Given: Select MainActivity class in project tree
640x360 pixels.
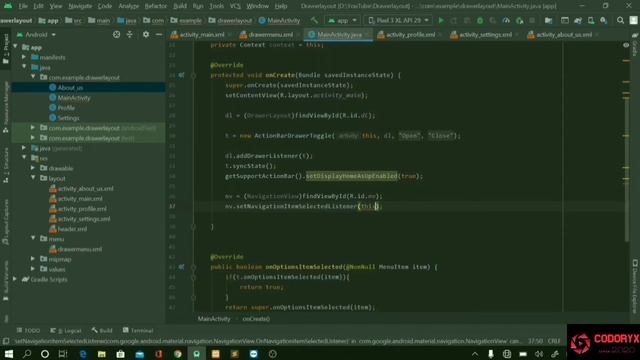Looking at the screenshot, I should point(73,98).
